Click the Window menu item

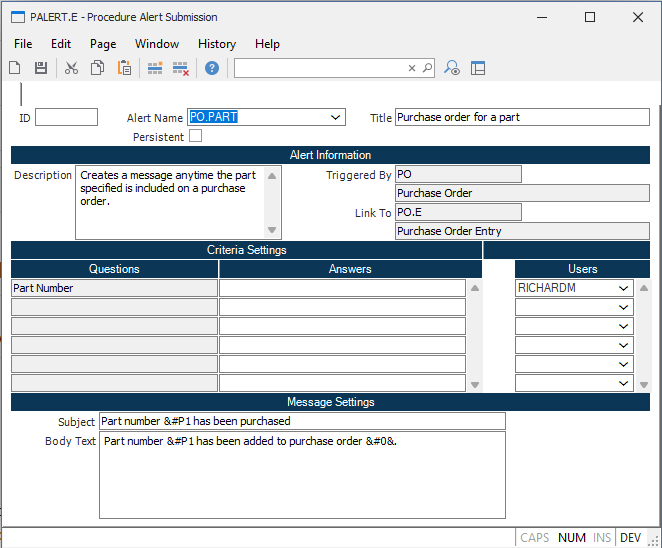[157, 44]
